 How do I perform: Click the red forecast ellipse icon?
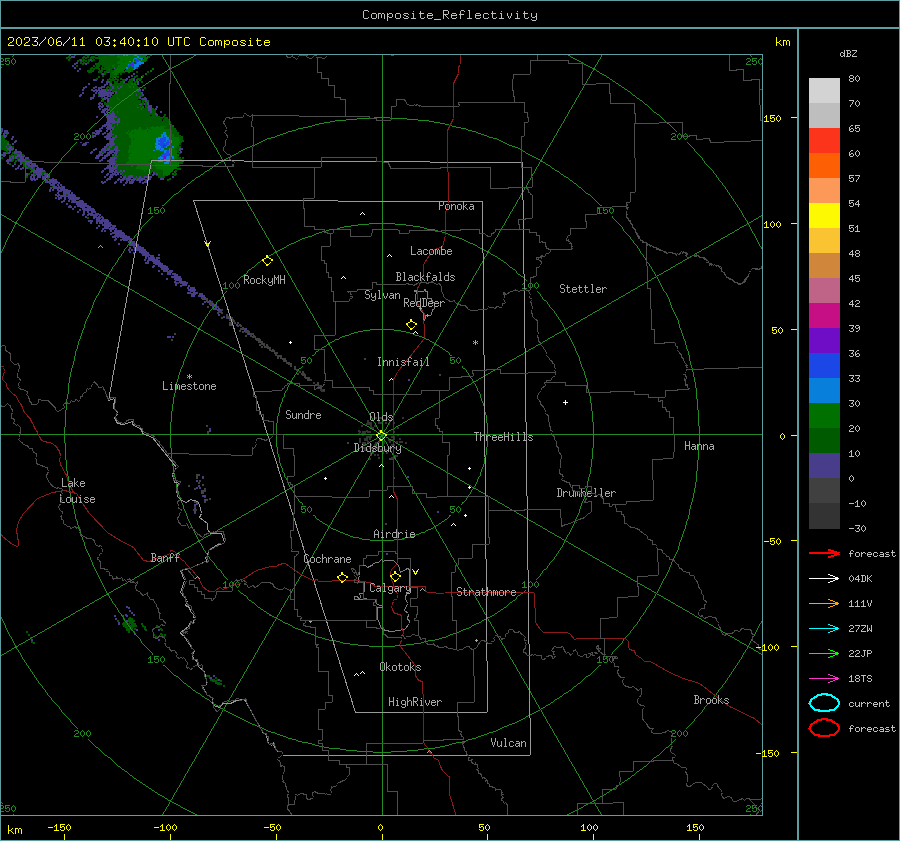tap(824, 728)
